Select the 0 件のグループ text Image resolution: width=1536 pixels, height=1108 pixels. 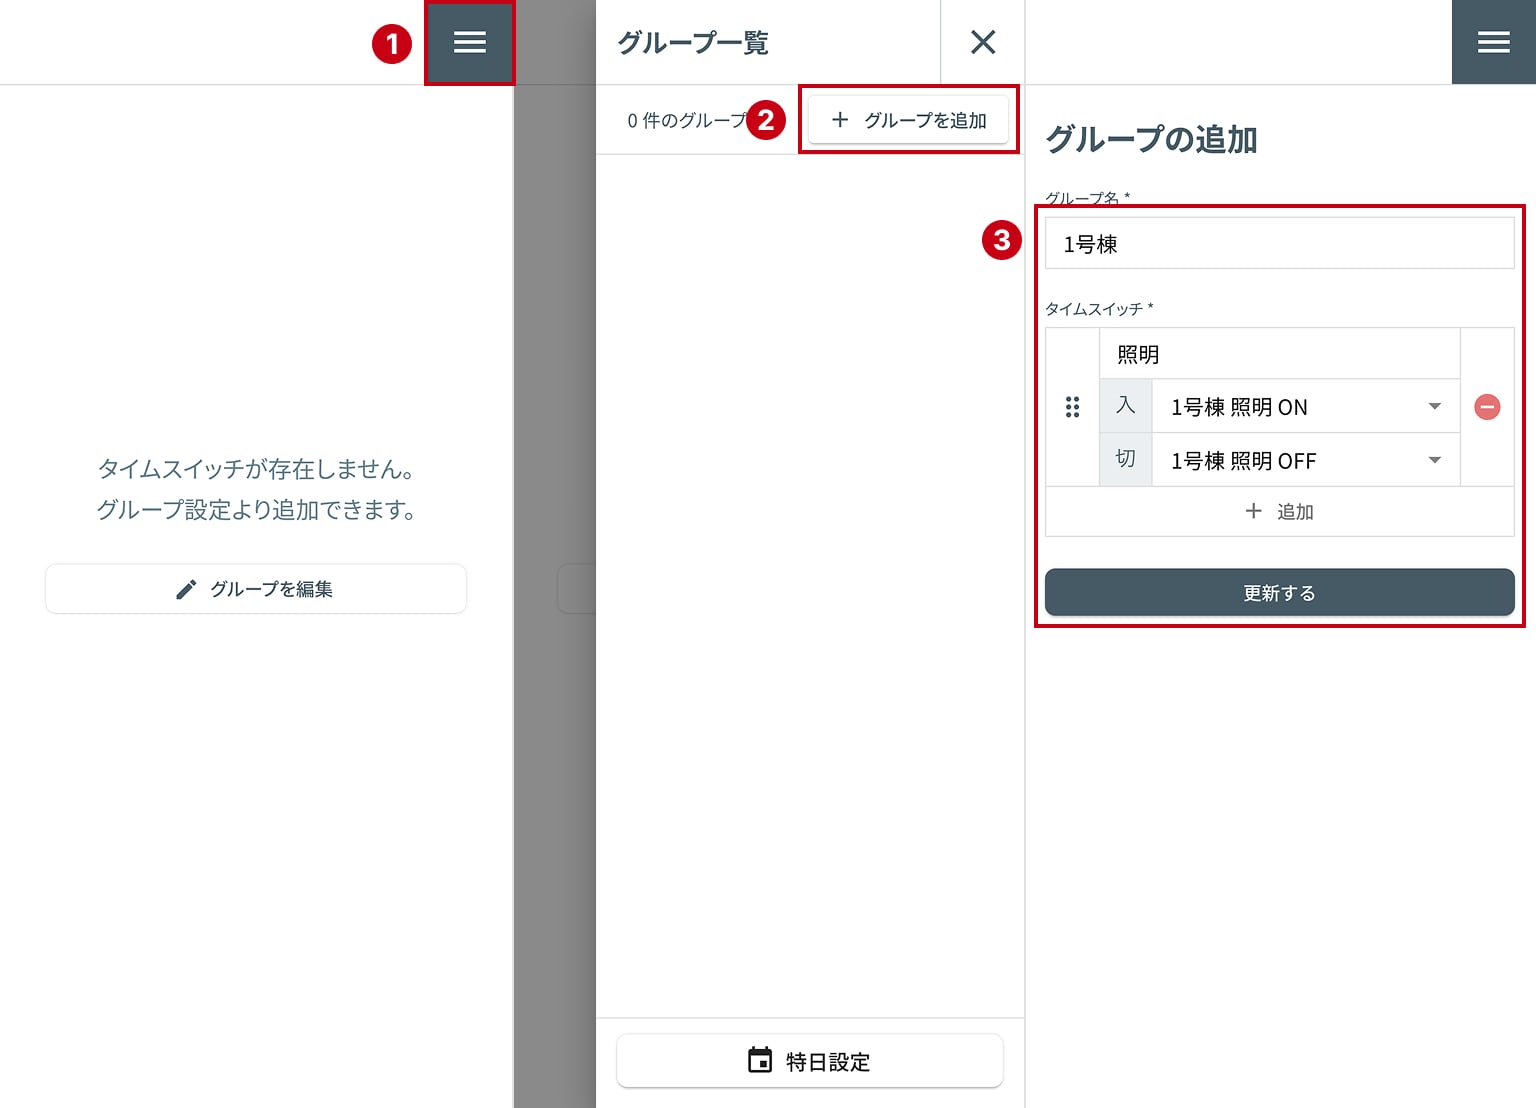(687, 121)
